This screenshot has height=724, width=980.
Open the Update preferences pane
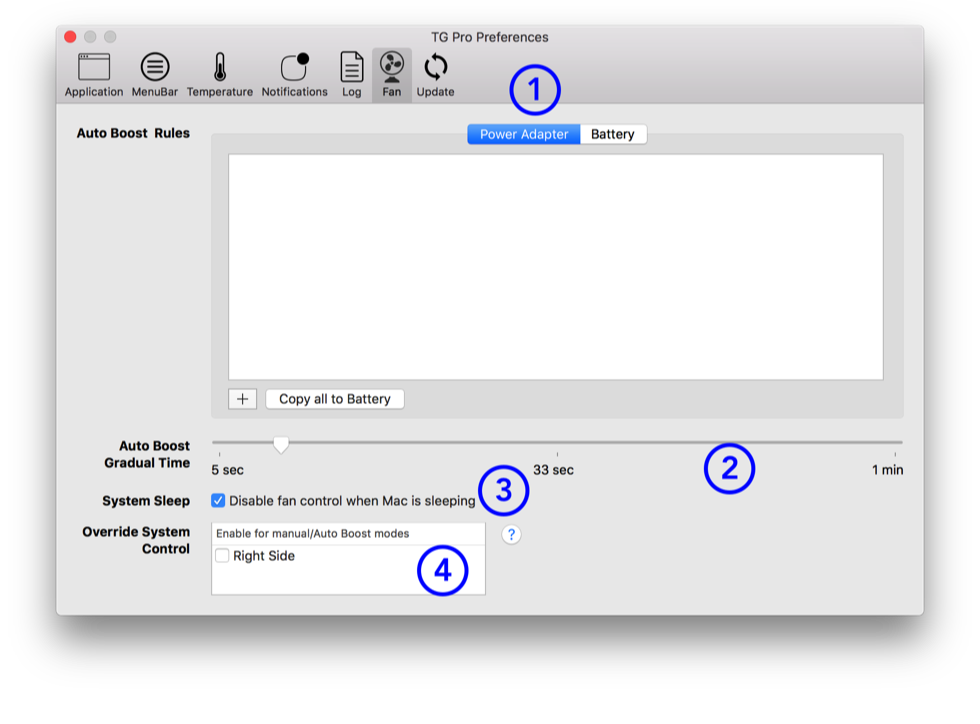(x=435, y=75)
